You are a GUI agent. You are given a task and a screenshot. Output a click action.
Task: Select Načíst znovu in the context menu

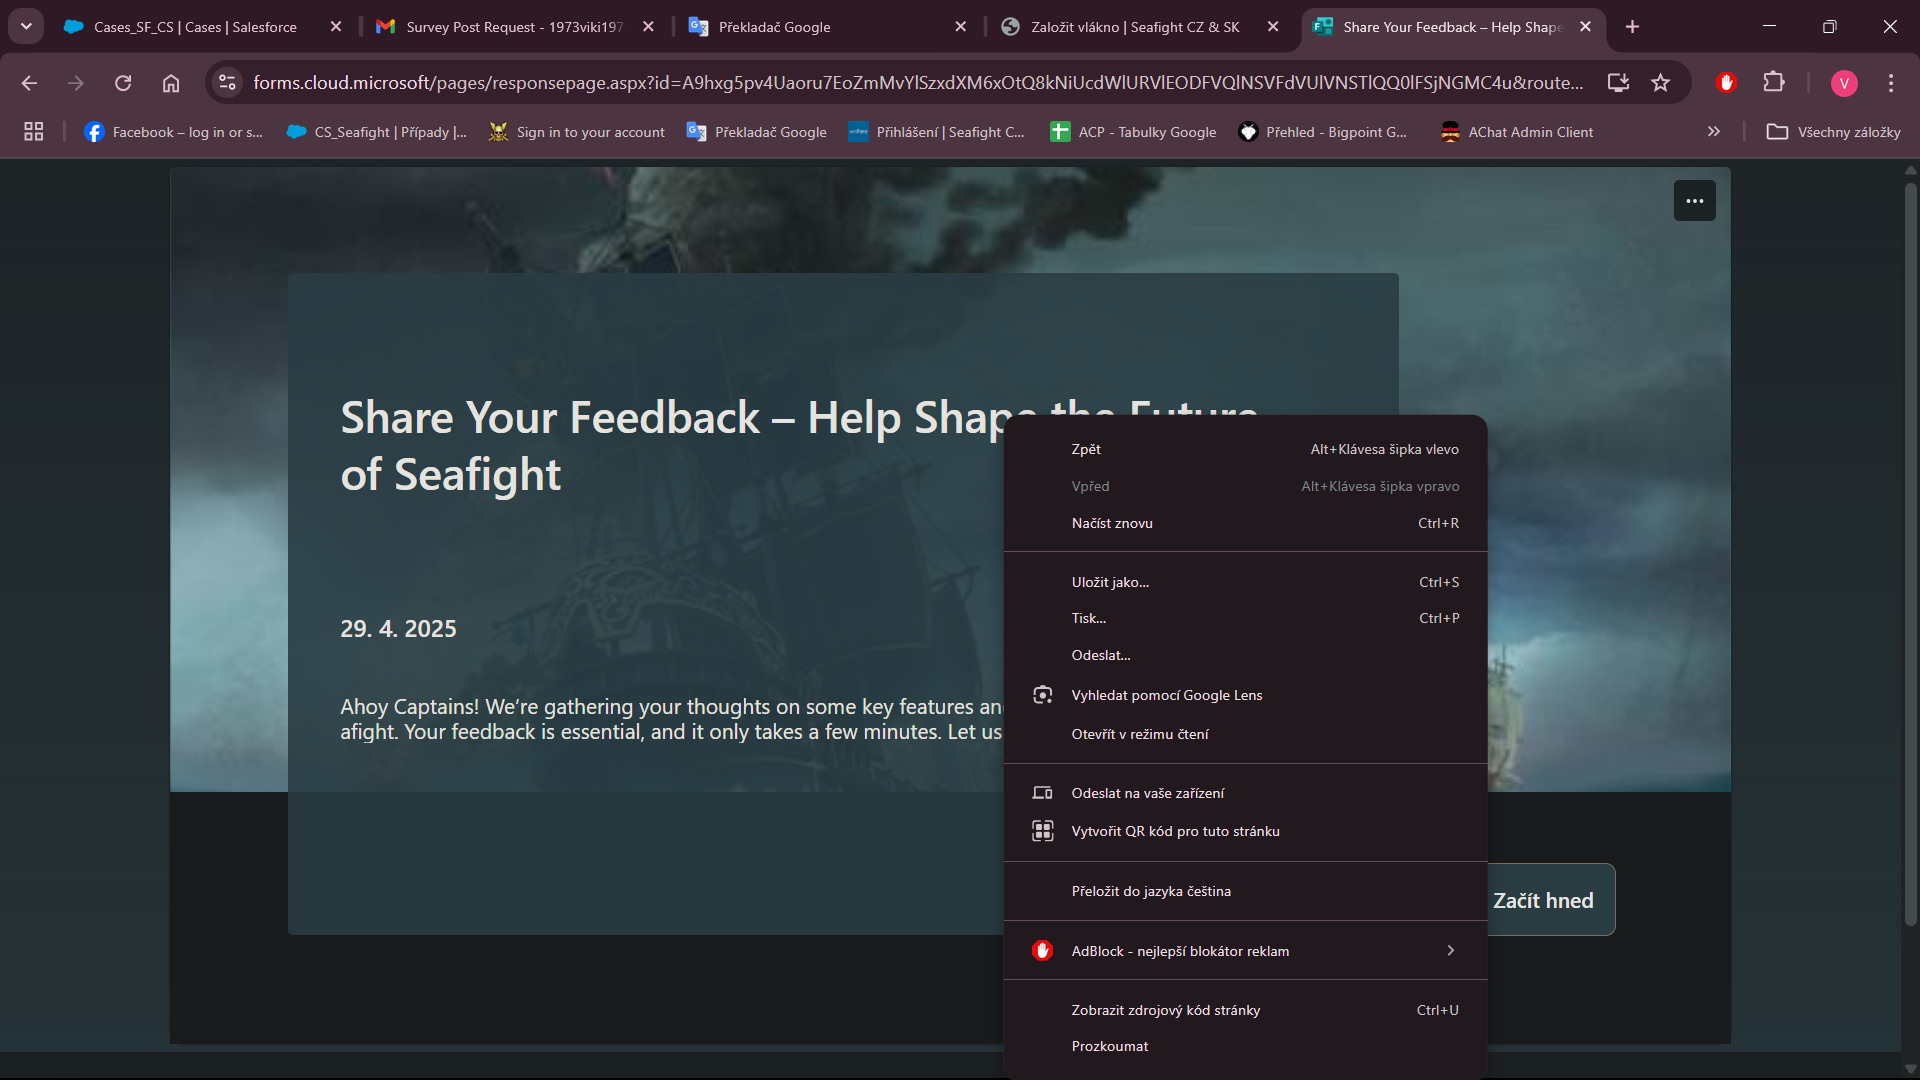pyautogui.click(x=1245, y=523)
